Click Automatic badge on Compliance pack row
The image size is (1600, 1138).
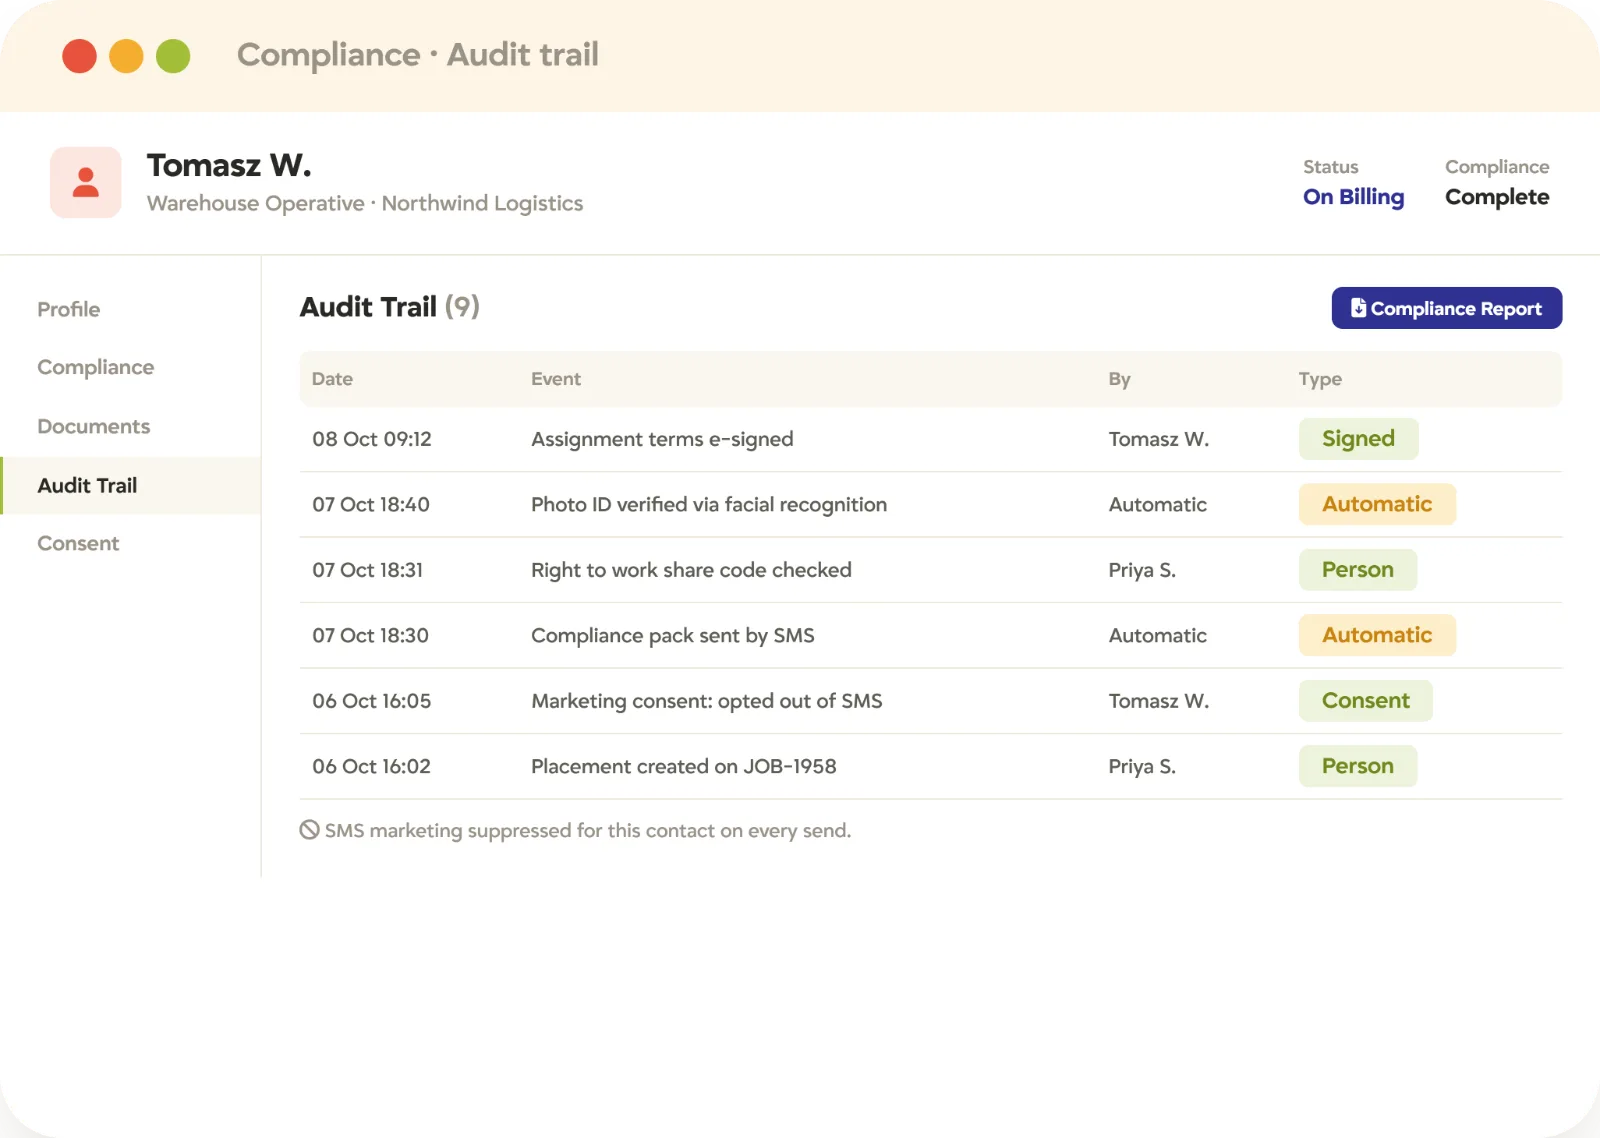click(1377, 635)
